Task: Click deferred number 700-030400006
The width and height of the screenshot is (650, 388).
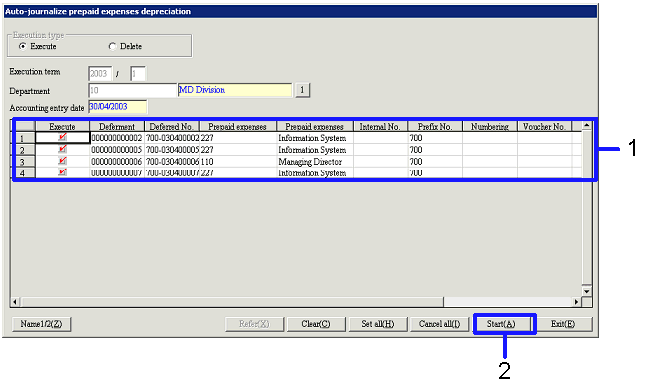Action: tap(172, 162)
